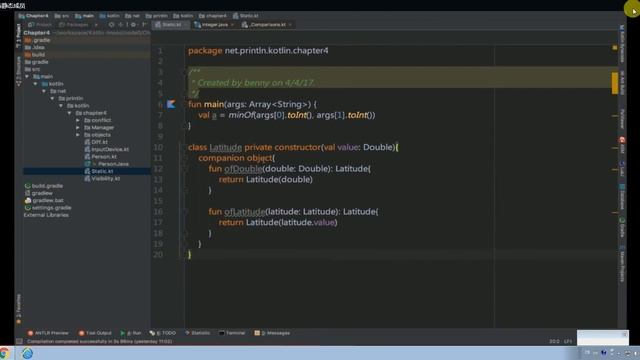Open InputDevice.kt in the project tree
This screenshot has width=640, height=360.
click(107, 149)
